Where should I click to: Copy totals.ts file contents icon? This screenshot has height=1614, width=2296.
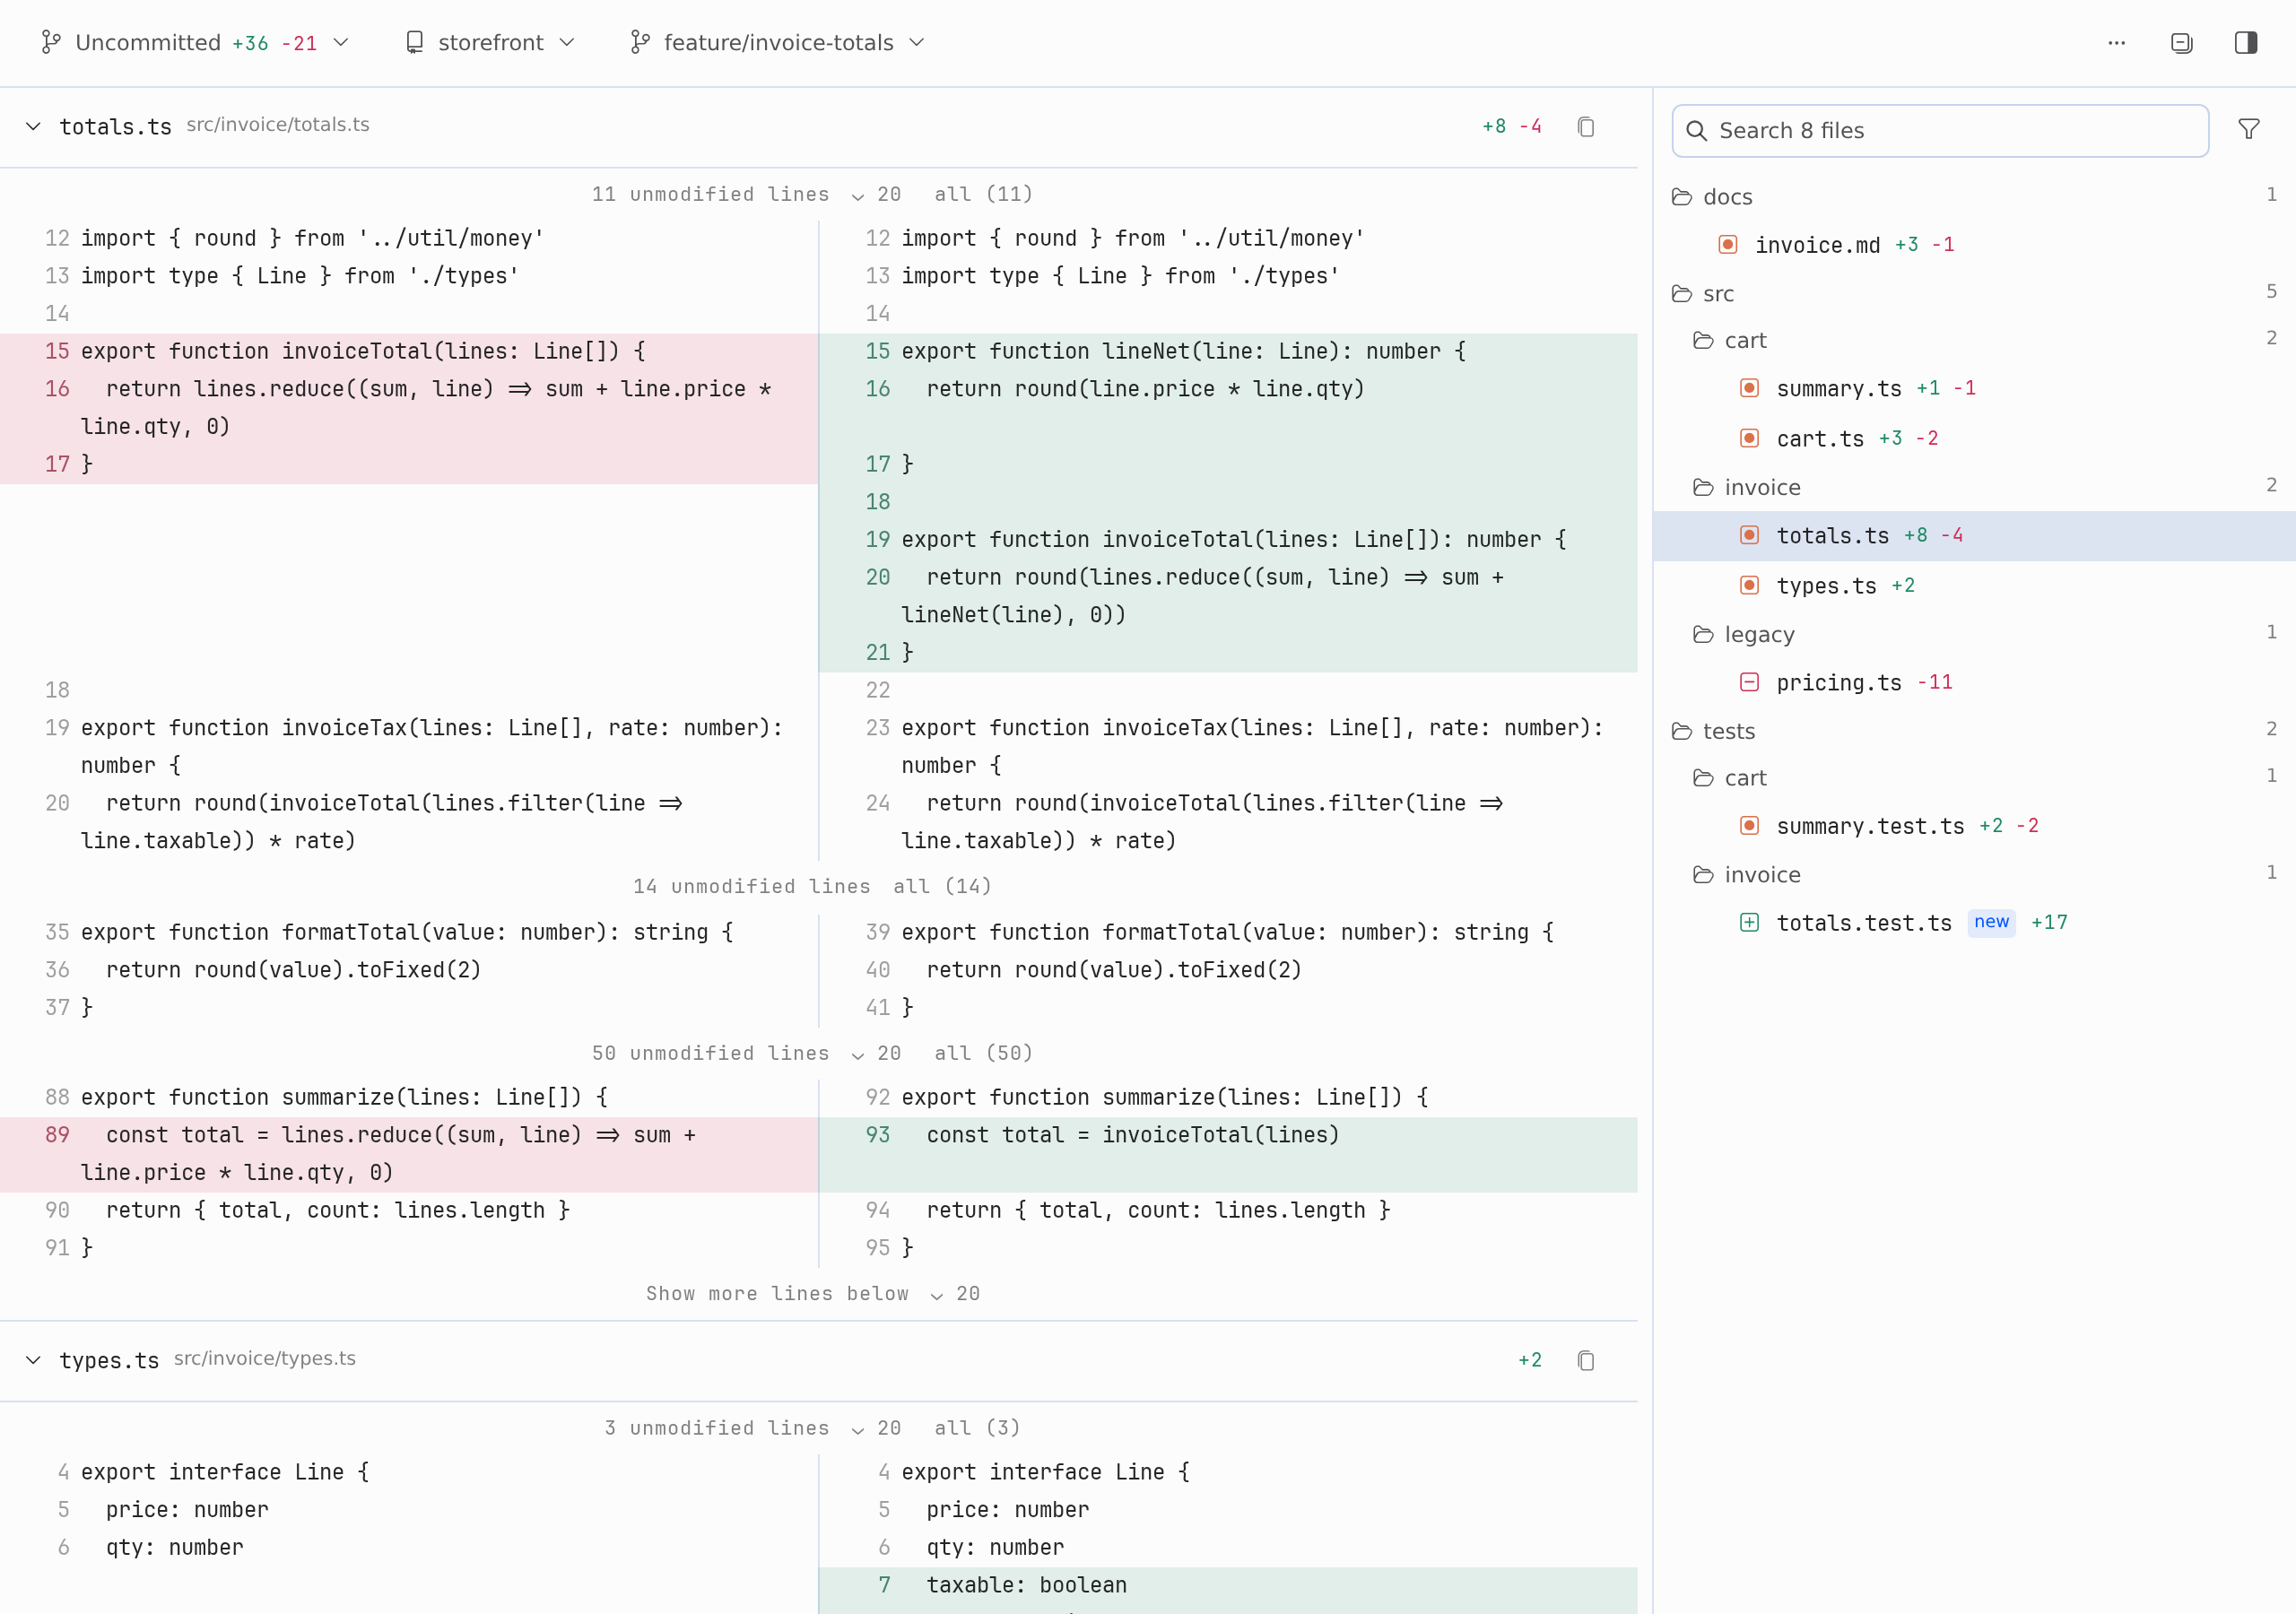pos(1586,127)
